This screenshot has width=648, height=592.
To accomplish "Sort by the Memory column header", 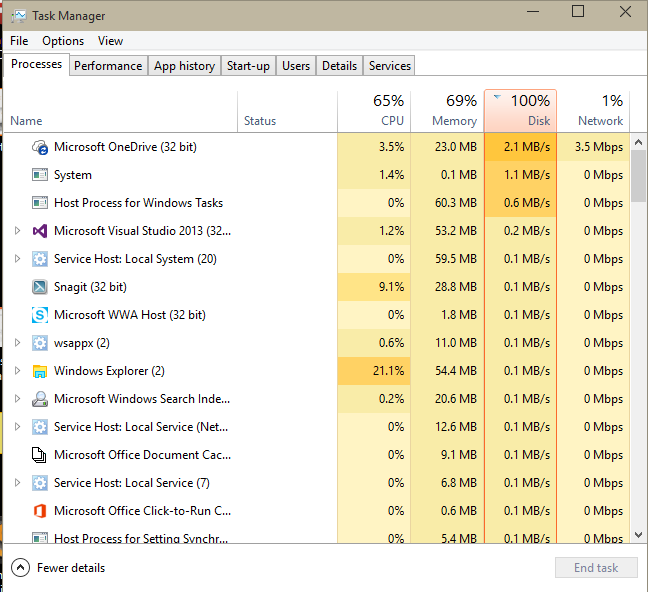I will (x=447, y=112).
